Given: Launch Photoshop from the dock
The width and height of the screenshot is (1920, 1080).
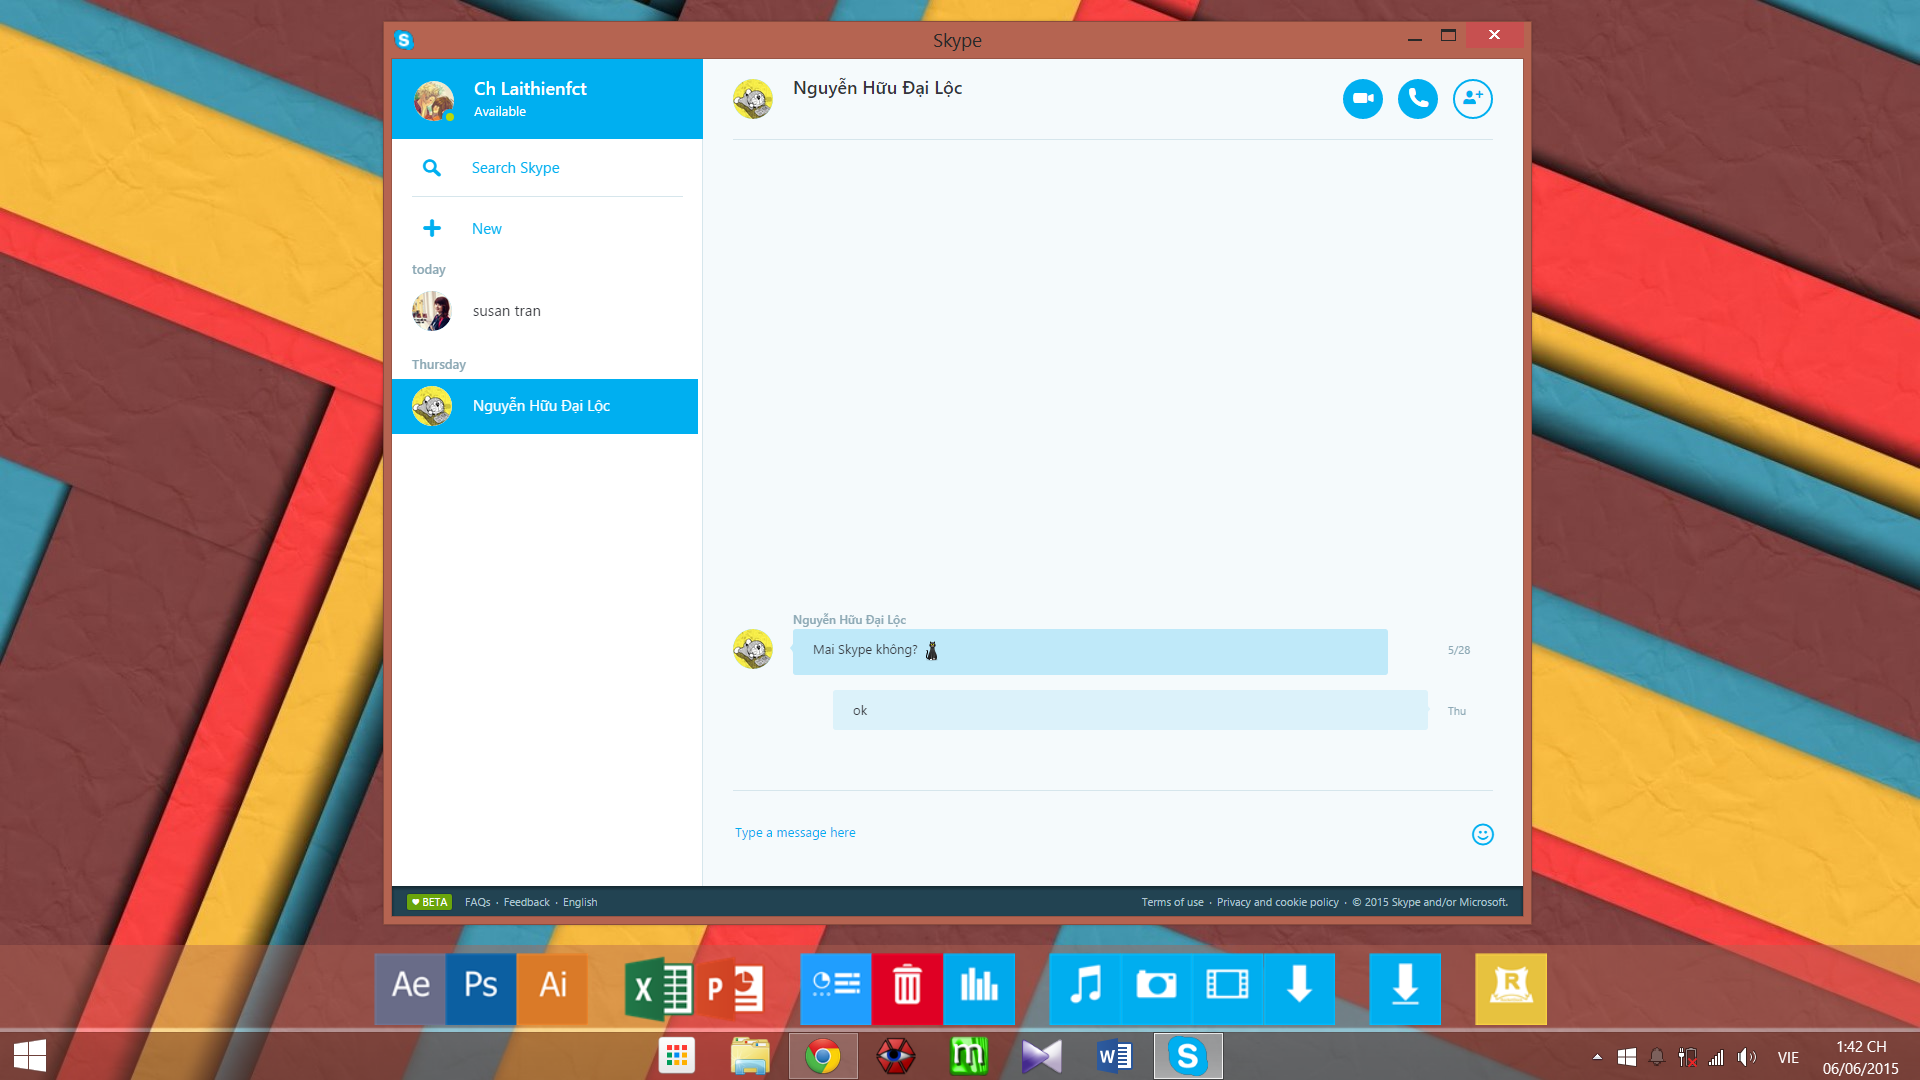Looking at the screenshot, I should click(481, 988).
